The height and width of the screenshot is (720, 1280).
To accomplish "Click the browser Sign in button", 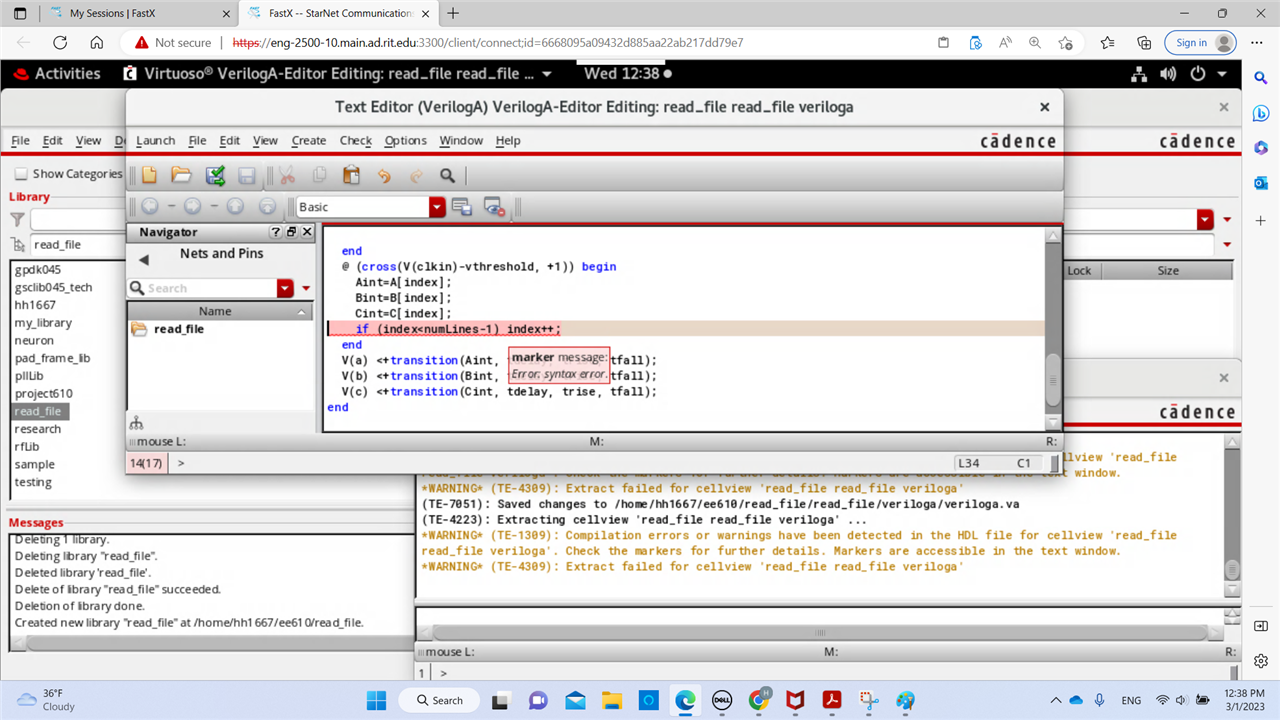I will (x=1200, y=43).
